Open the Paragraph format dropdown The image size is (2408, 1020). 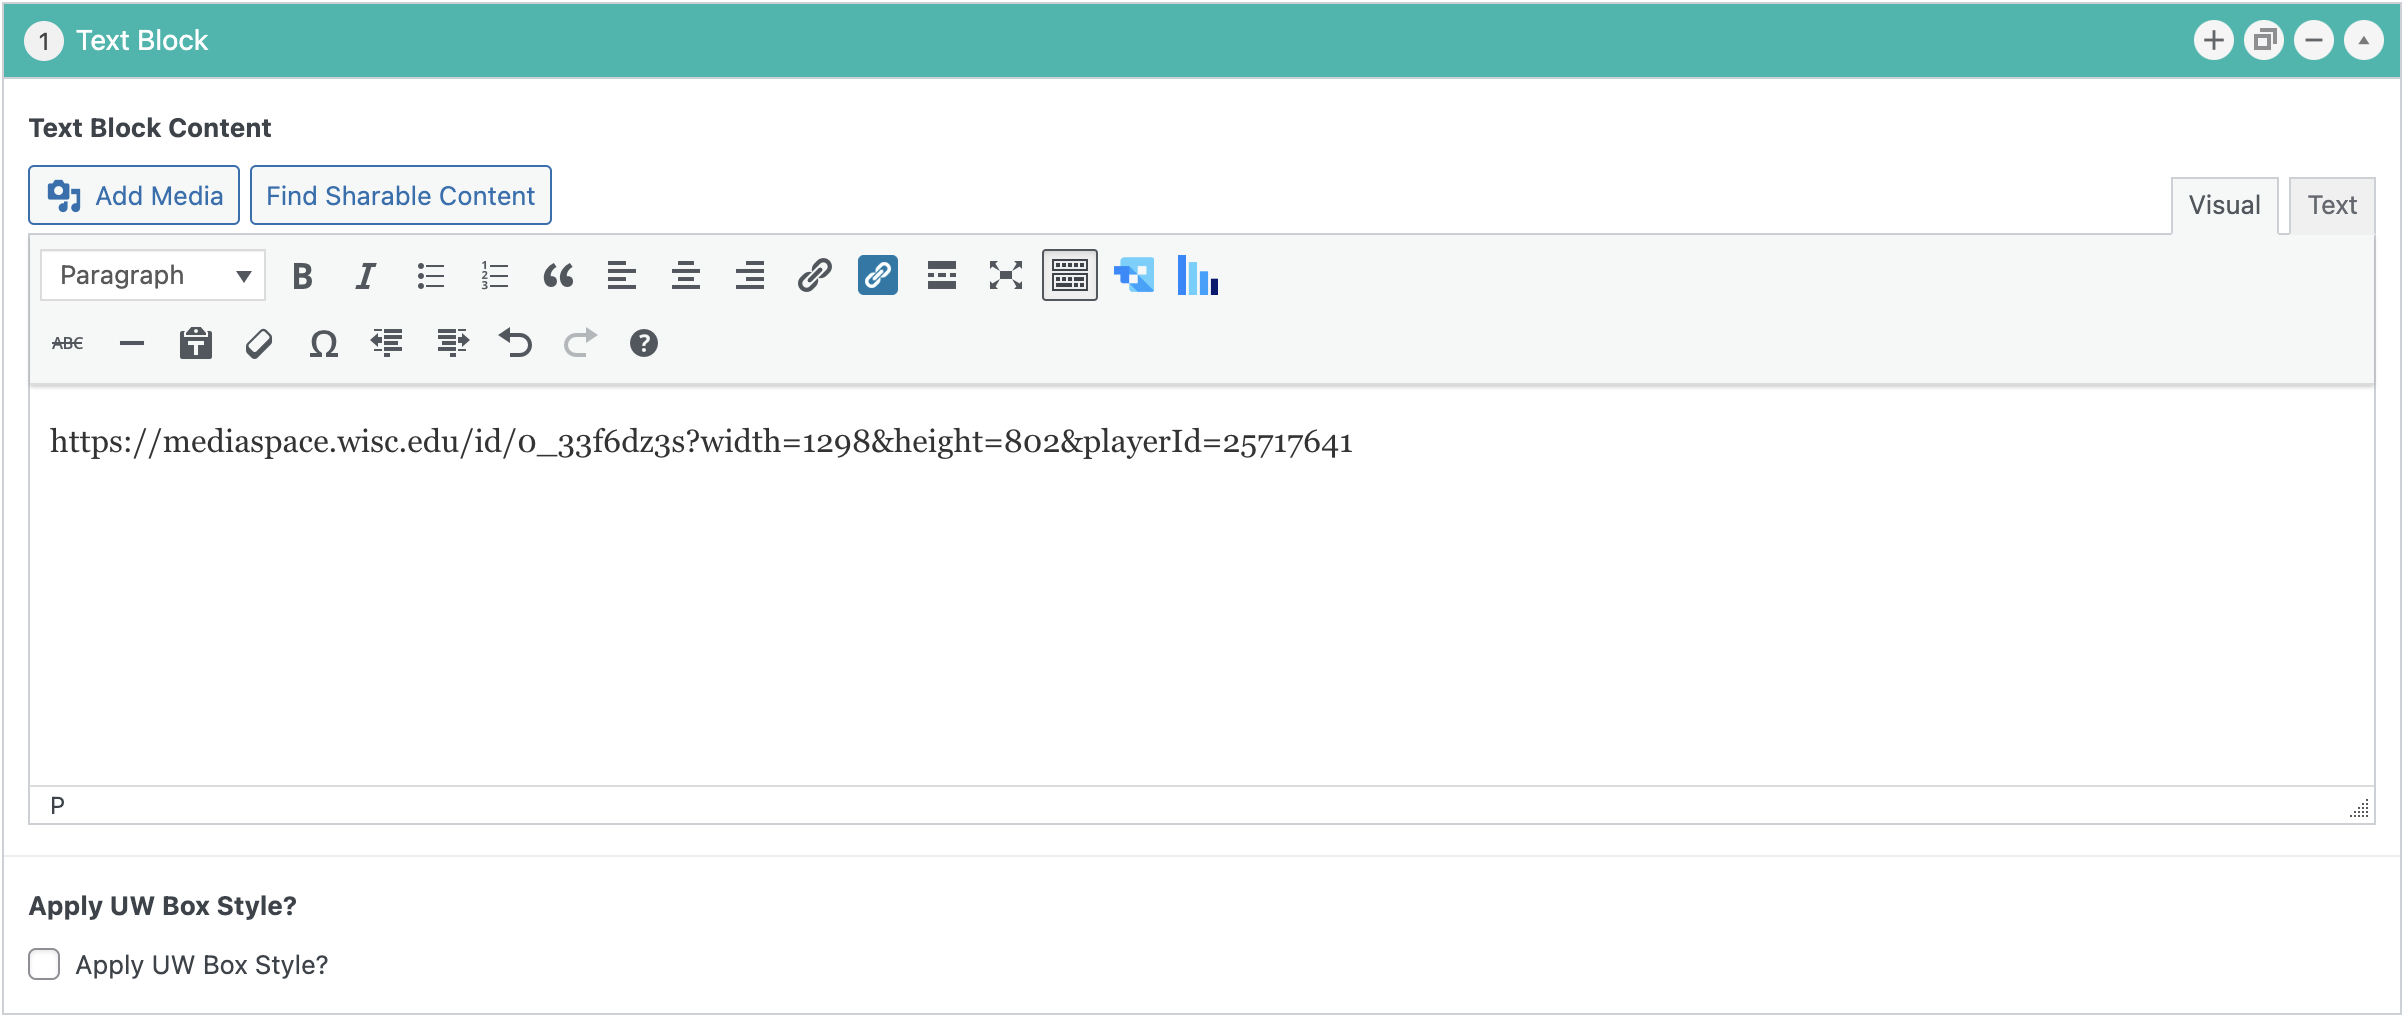pyautogui.click(x=153, y=276)
